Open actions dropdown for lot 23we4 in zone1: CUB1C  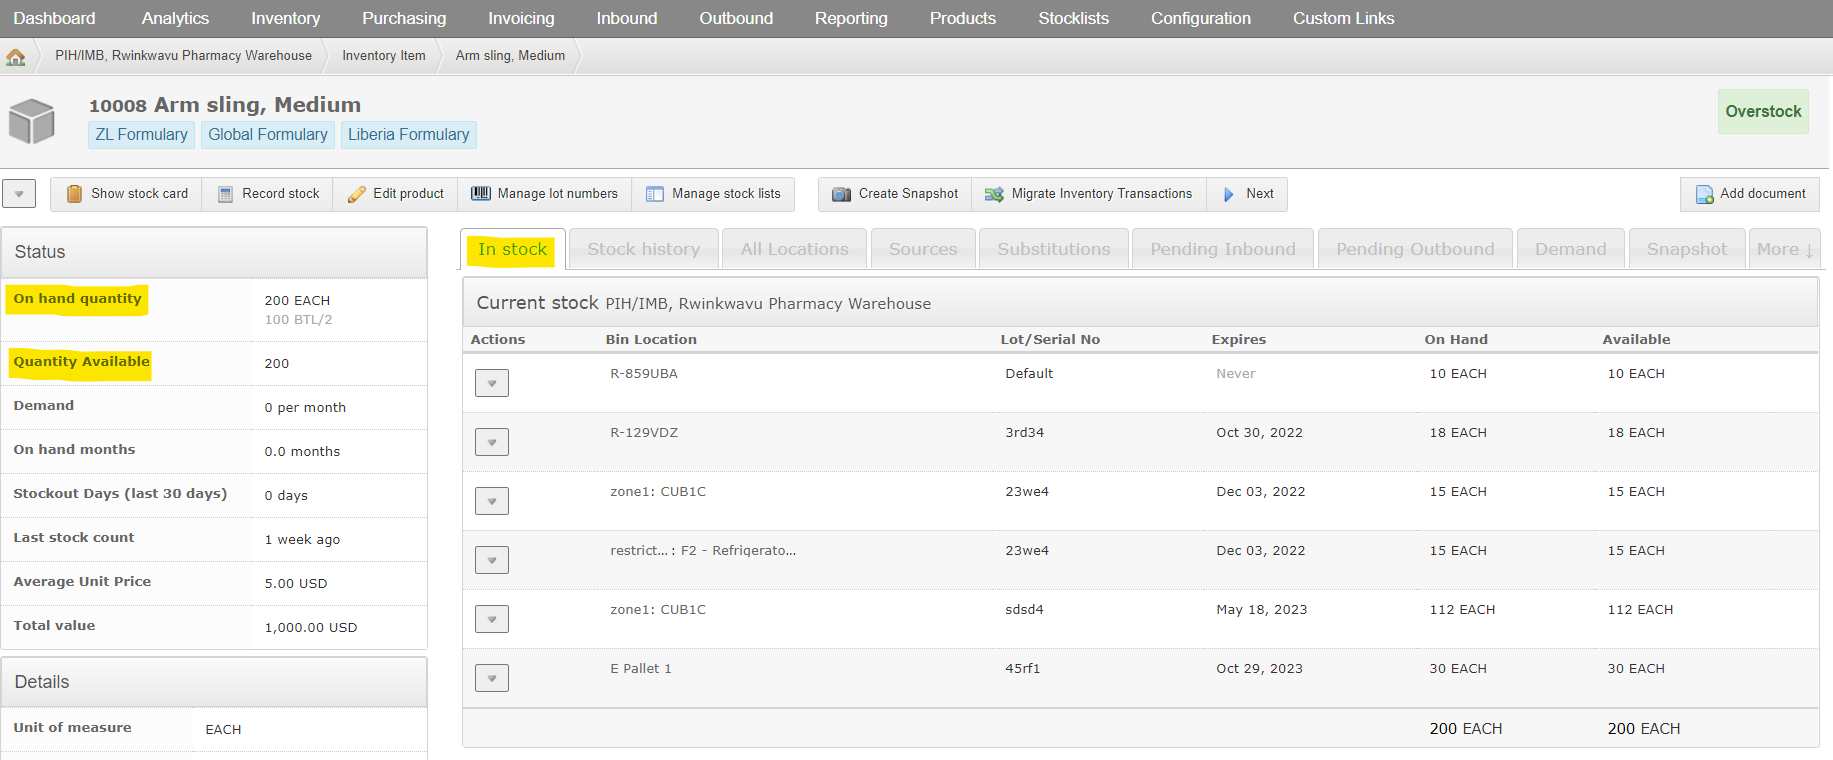click(x=492, y=501)
